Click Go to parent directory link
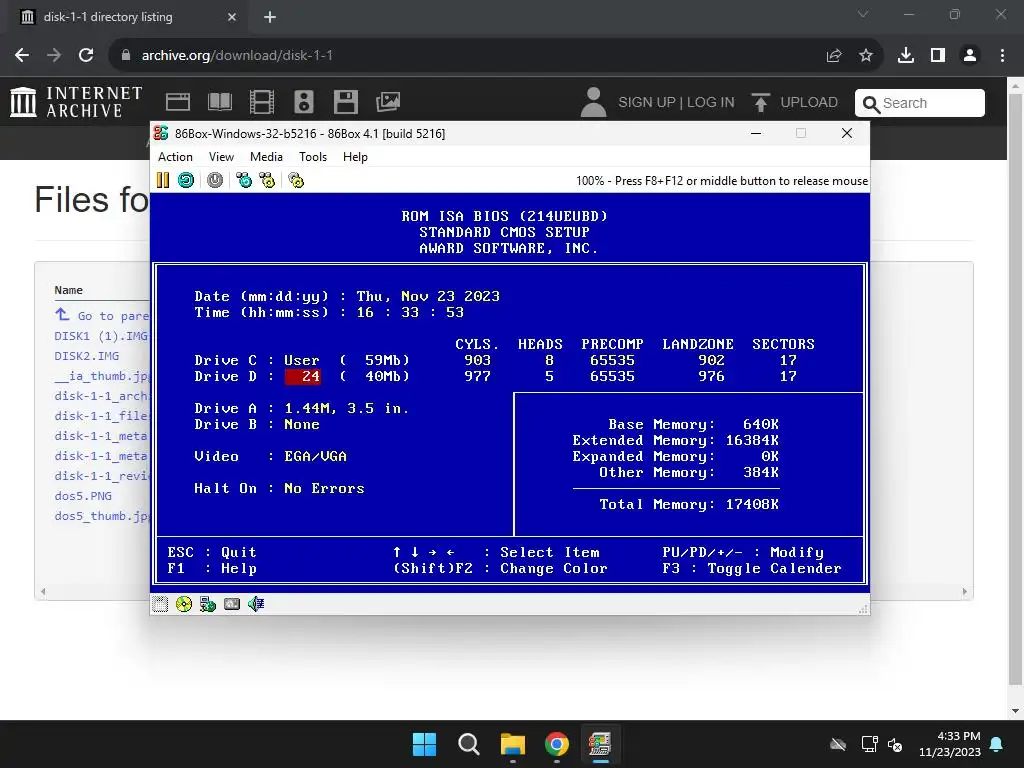1024x768 pixels. [x=102, y=315]
